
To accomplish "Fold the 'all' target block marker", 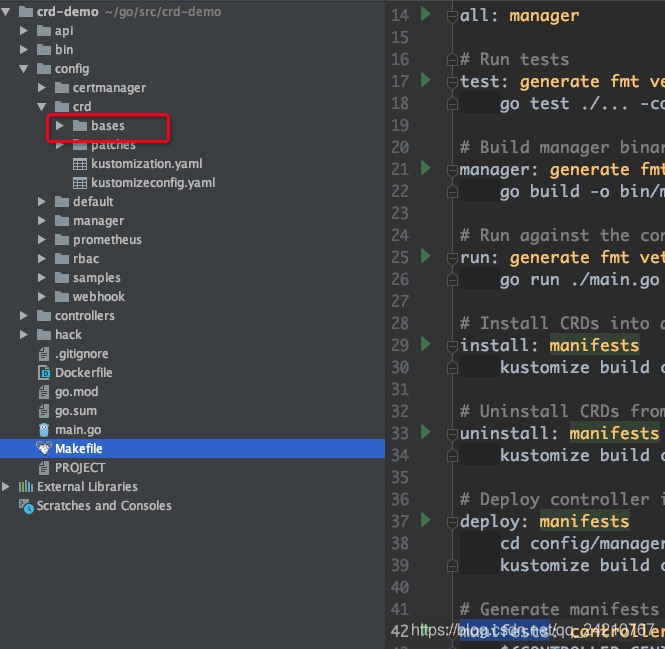I will pyautogui.click(x=452, y=17).
